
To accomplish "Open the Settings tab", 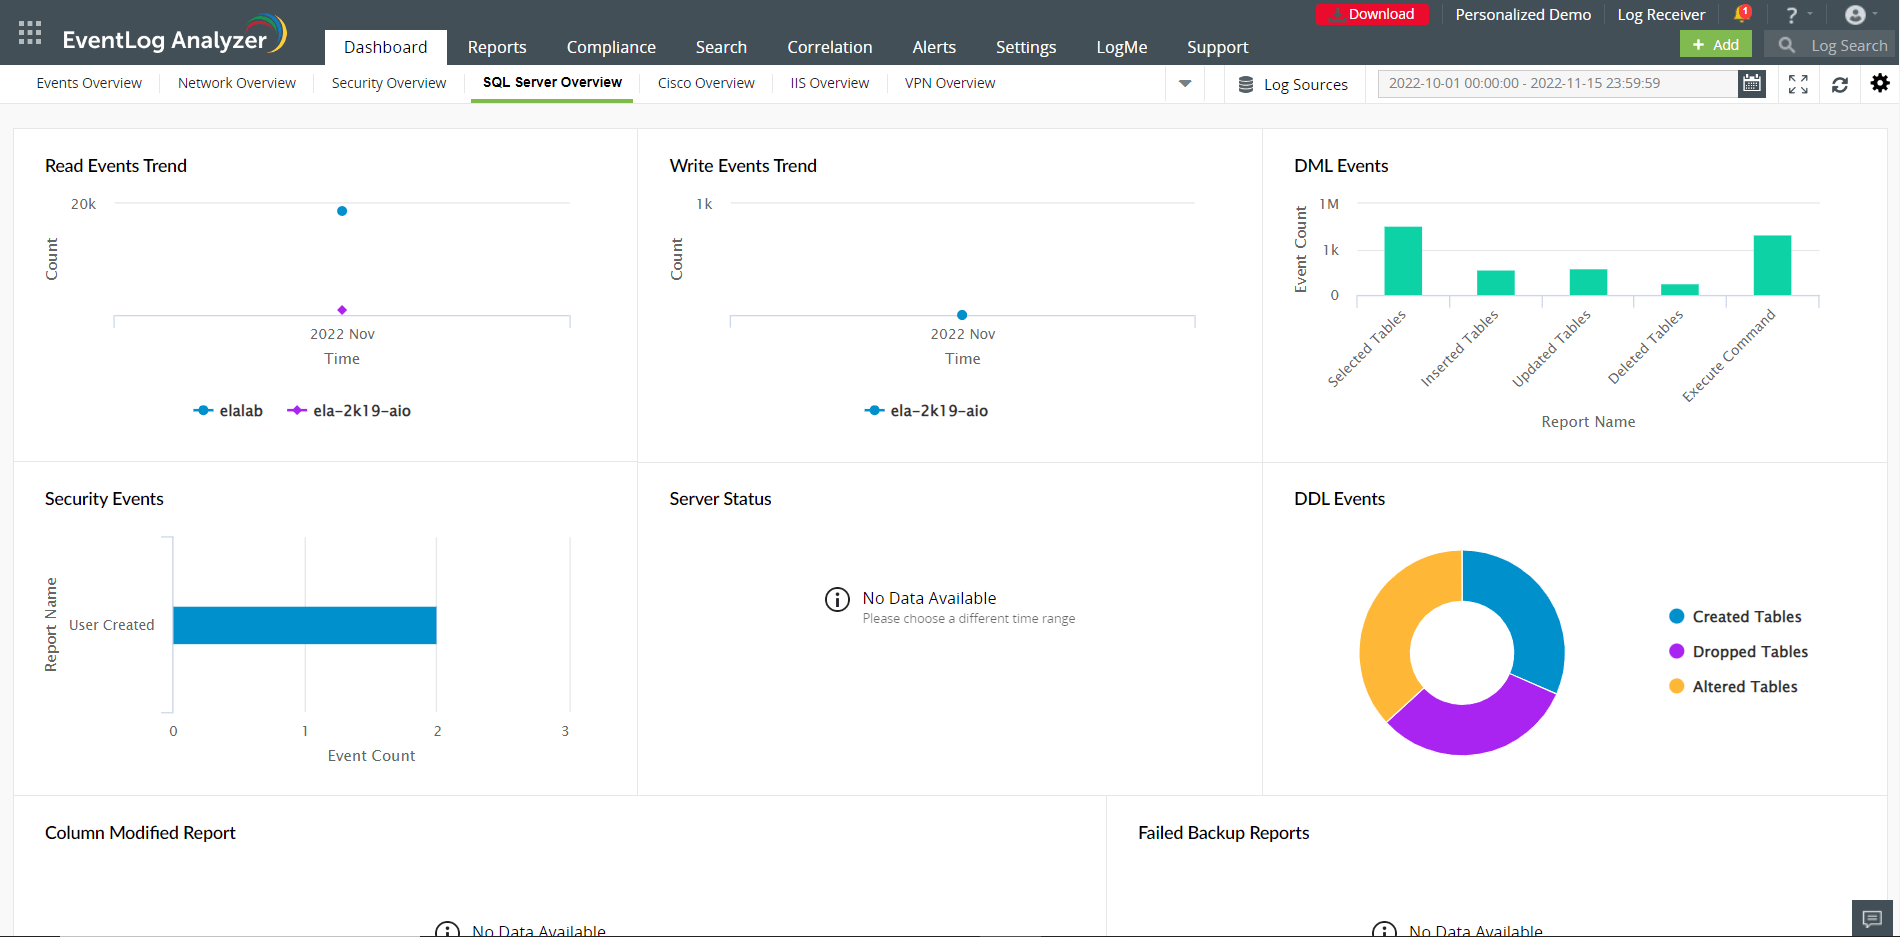I will [1026, 47].
